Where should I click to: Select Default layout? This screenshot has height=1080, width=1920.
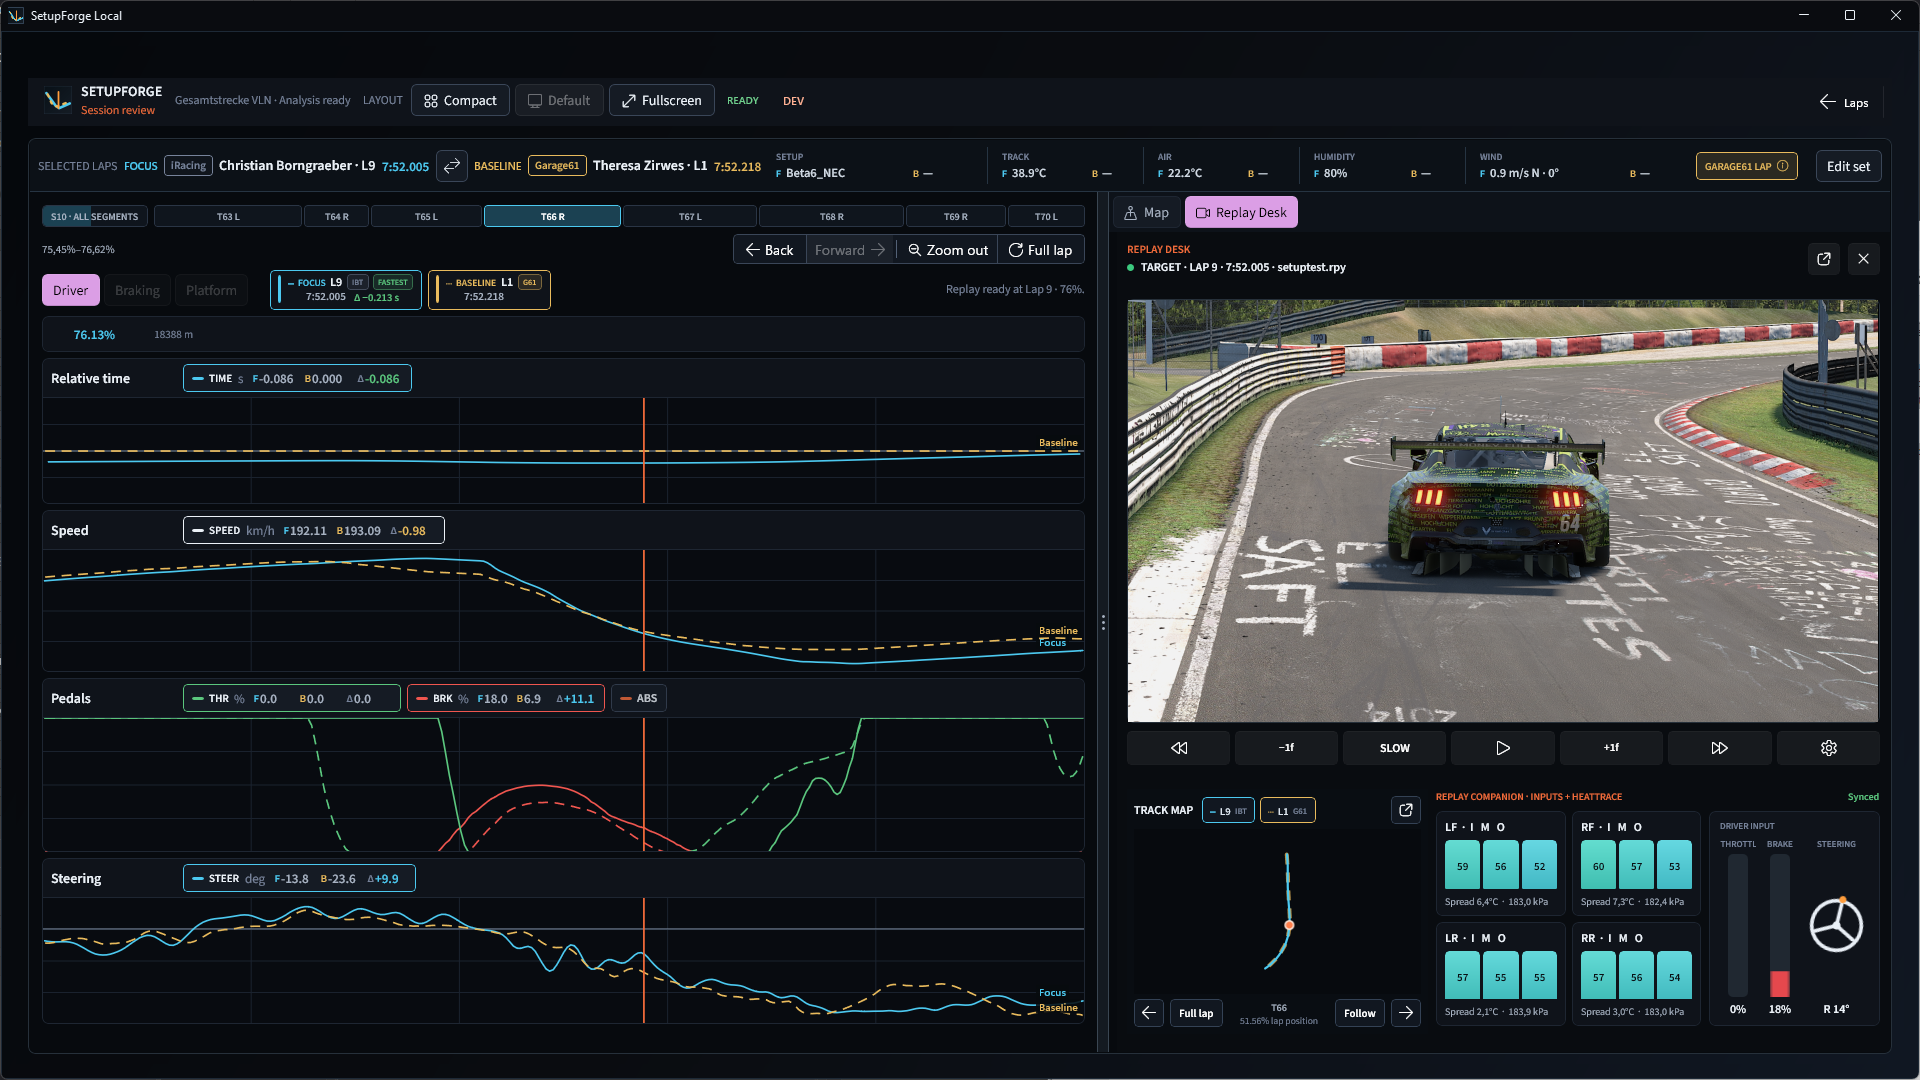click(559, 100)
